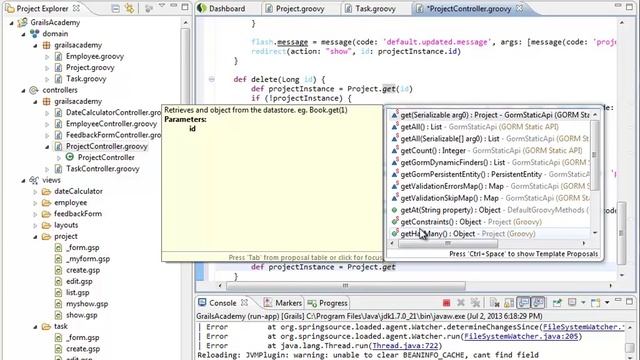Select _myform.gsp under project folder
The width and height of the screenshot is (640, 360).
tap(89, 259)
